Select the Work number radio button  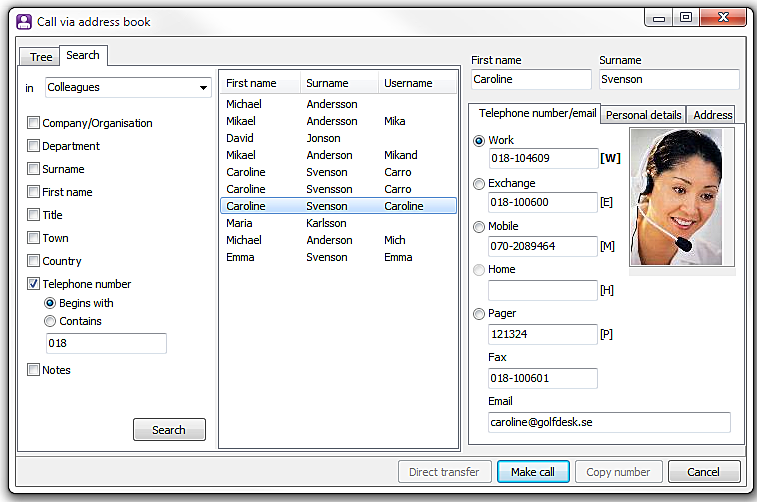tap(479, 141)
